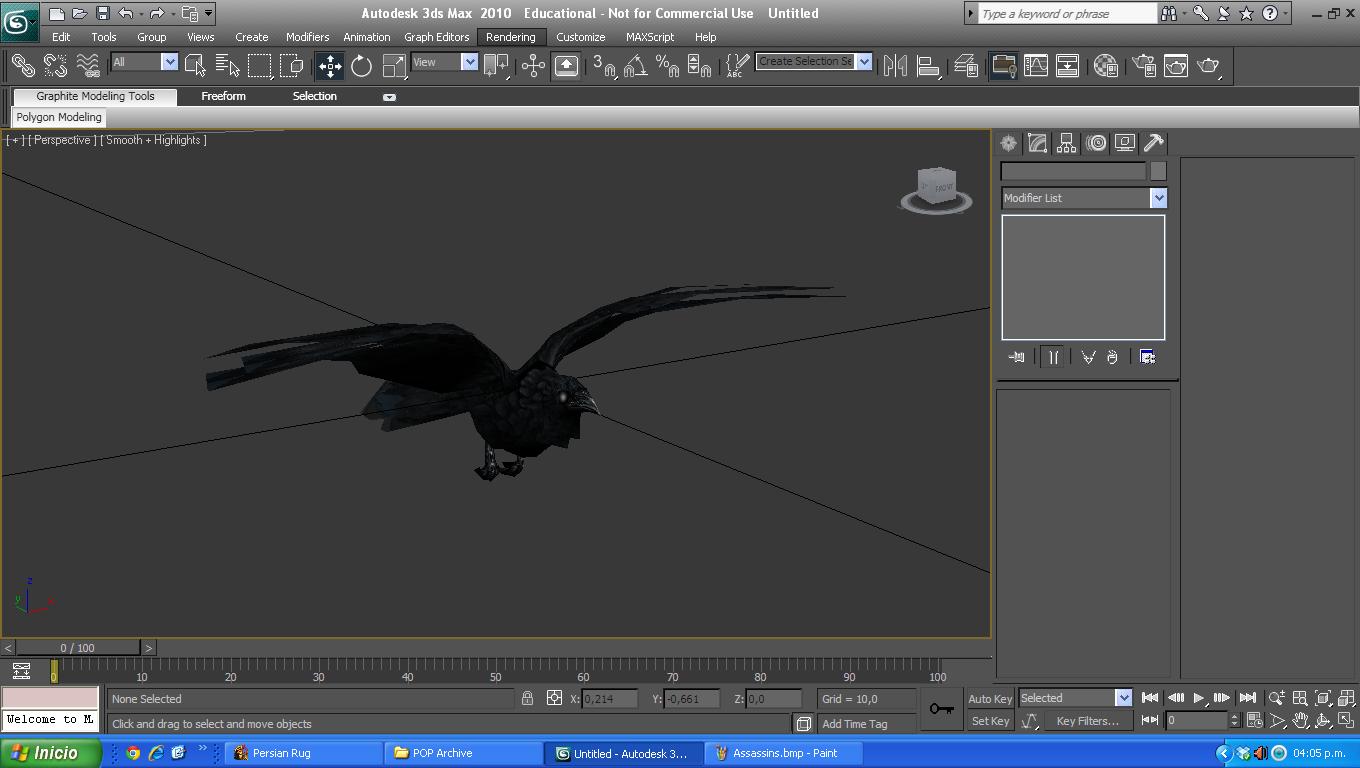Open the Utilities hammer panel icon
This screenshot has width=1360, height=768.
[x=1153, y=143]
